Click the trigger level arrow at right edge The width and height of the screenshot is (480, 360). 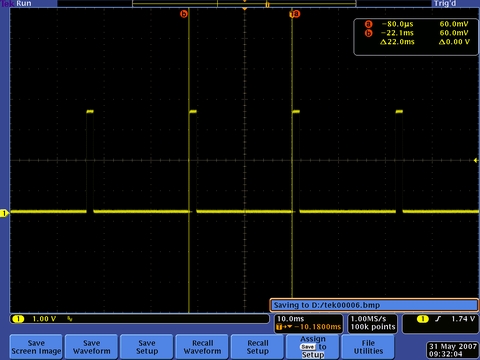[x=476, y=160]
